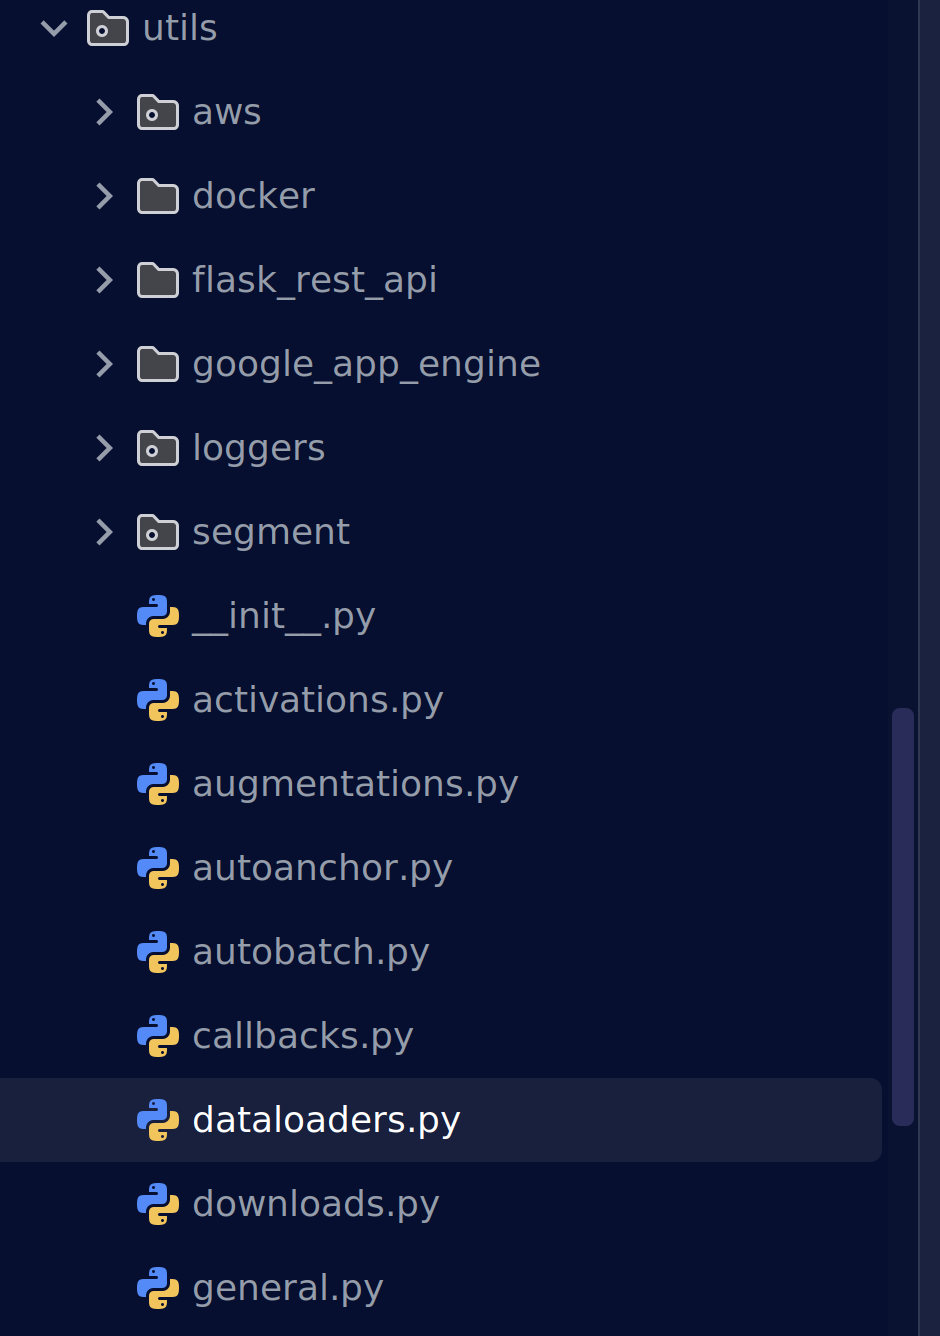Collapse the utils folder chevron
Viewport: 940px width, 1336px height.
54,29
